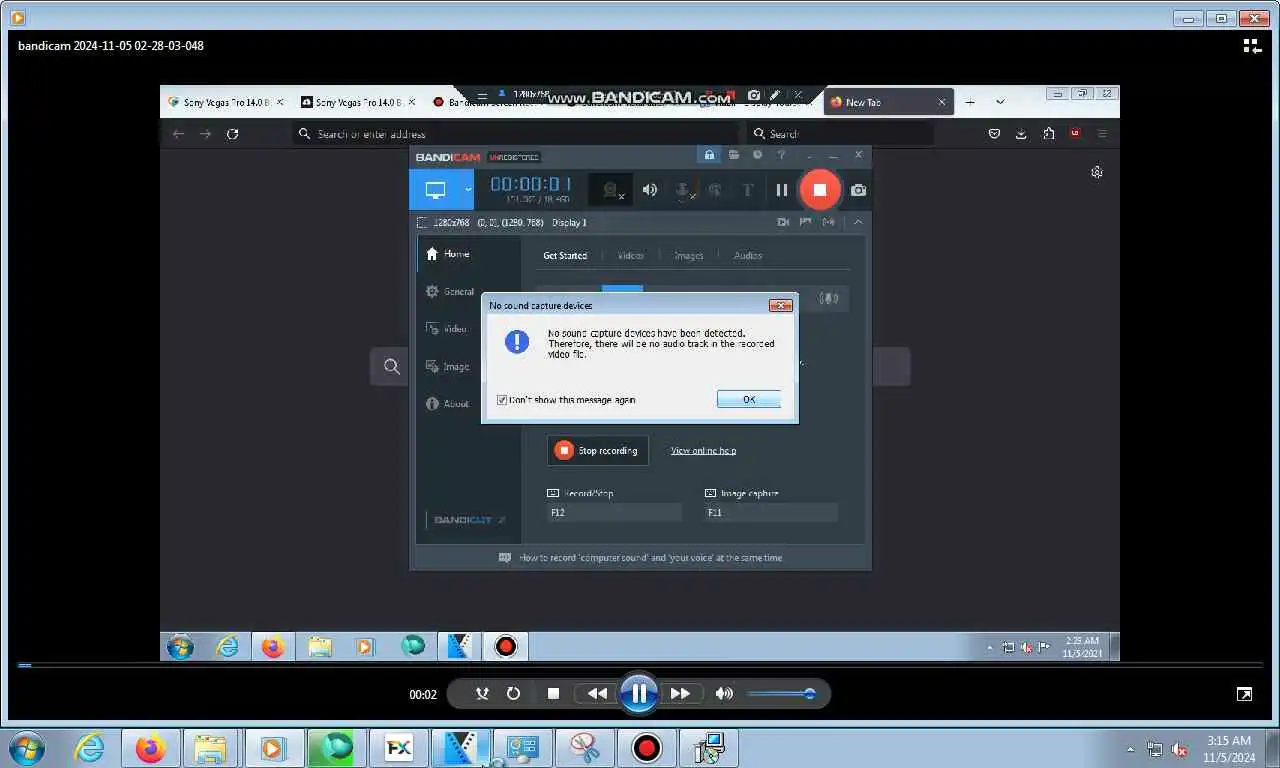Open Firefox from the taskbar
This screenshot has width=1280, height=768.
pyautogui.click(x=151, y=748)
